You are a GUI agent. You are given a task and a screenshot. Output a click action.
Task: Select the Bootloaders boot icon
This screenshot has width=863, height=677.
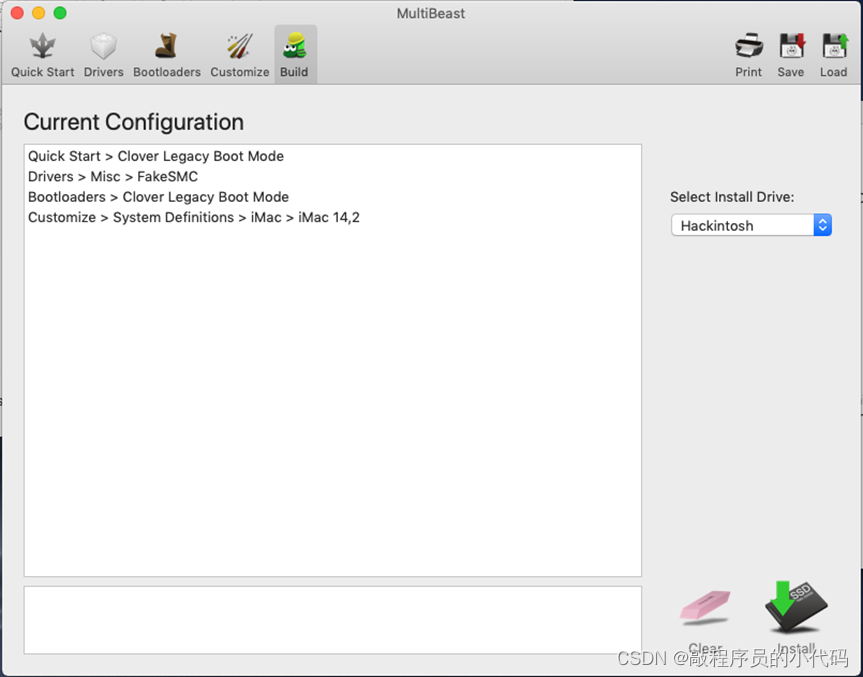click(x=166, y=46)
